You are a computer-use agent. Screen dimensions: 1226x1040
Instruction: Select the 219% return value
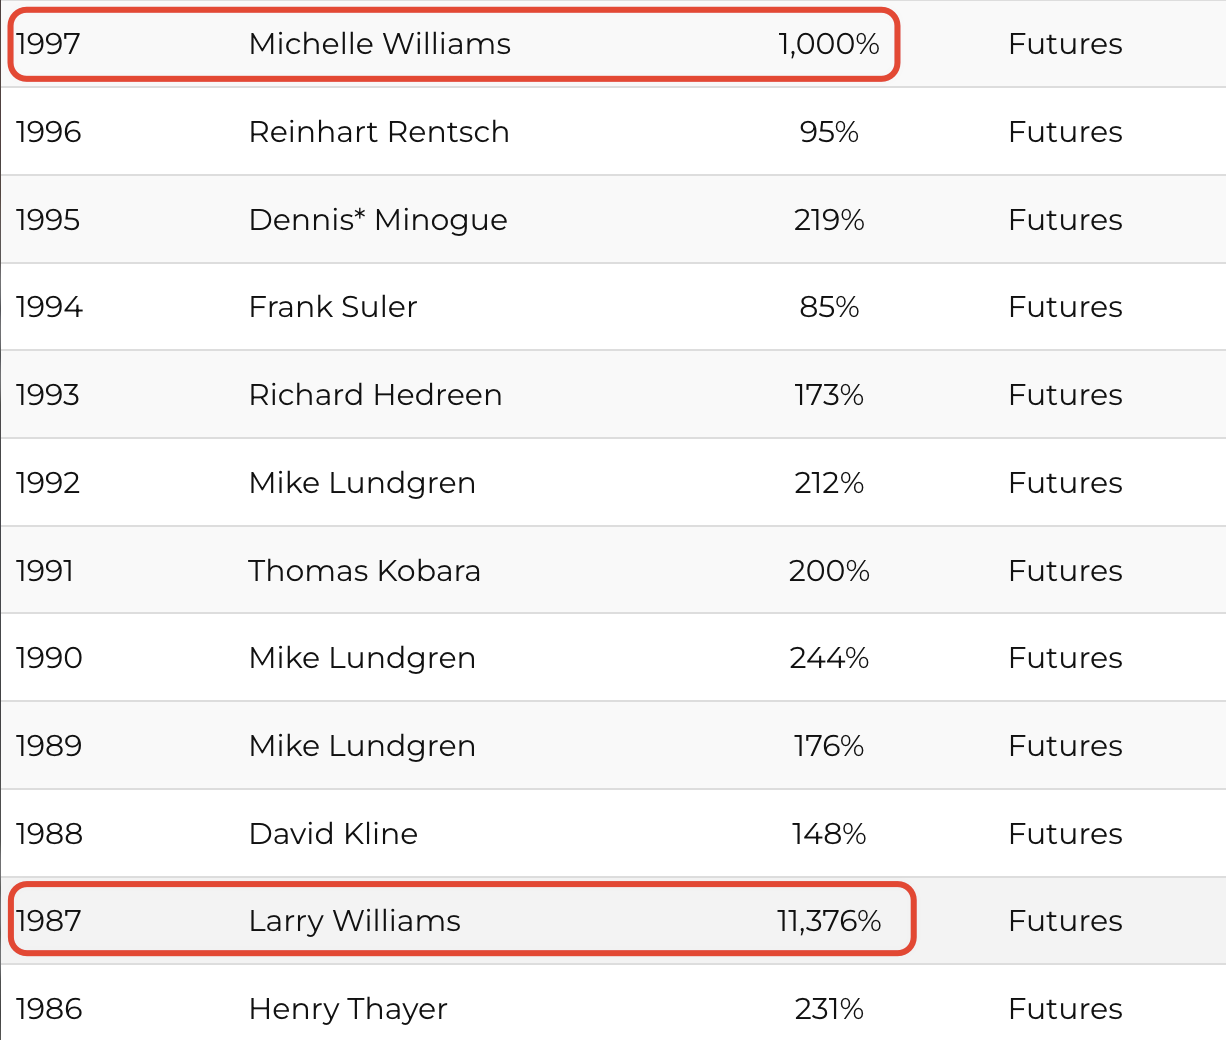tap(829, 220)
